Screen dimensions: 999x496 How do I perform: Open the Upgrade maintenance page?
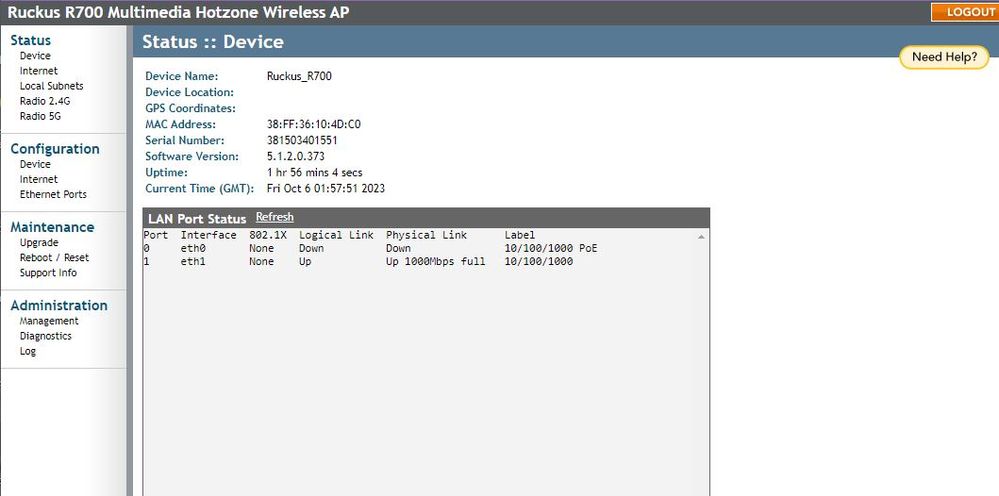pos(39,242)
